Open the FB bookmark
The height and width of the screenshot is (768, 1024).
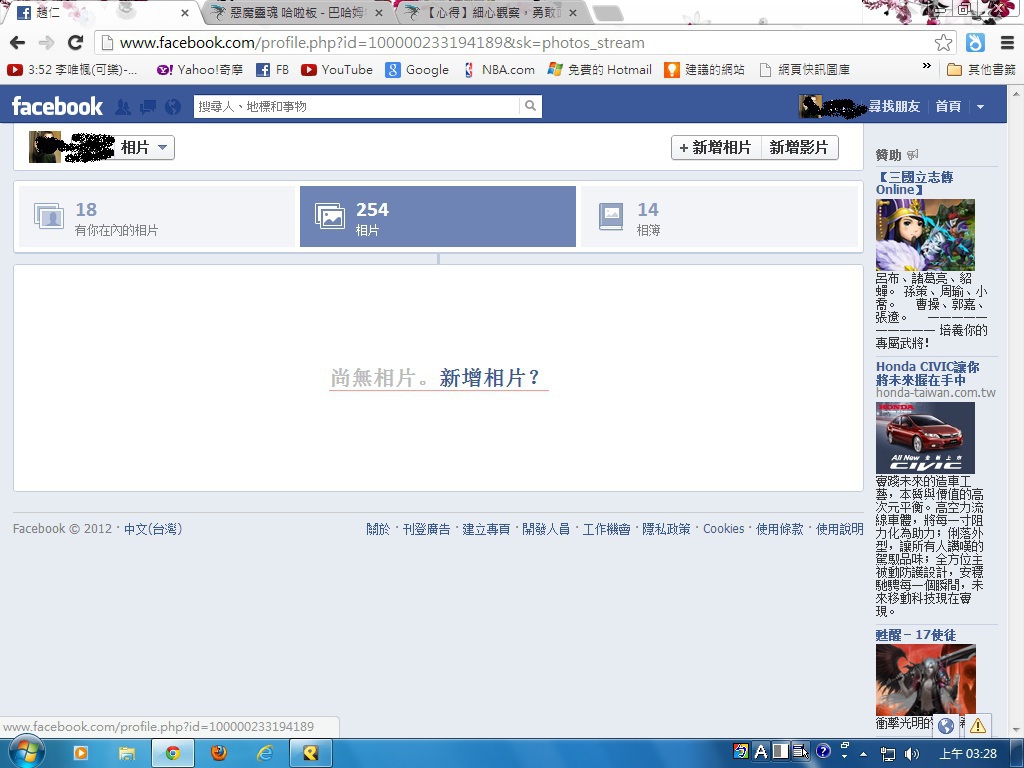click(x=272, y=70)
